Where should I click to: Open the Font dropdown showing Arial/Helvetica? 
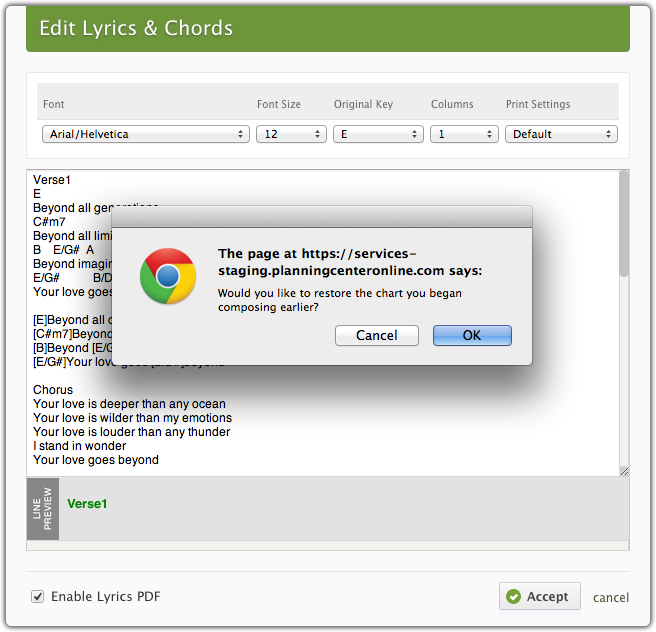pos(145,134)
